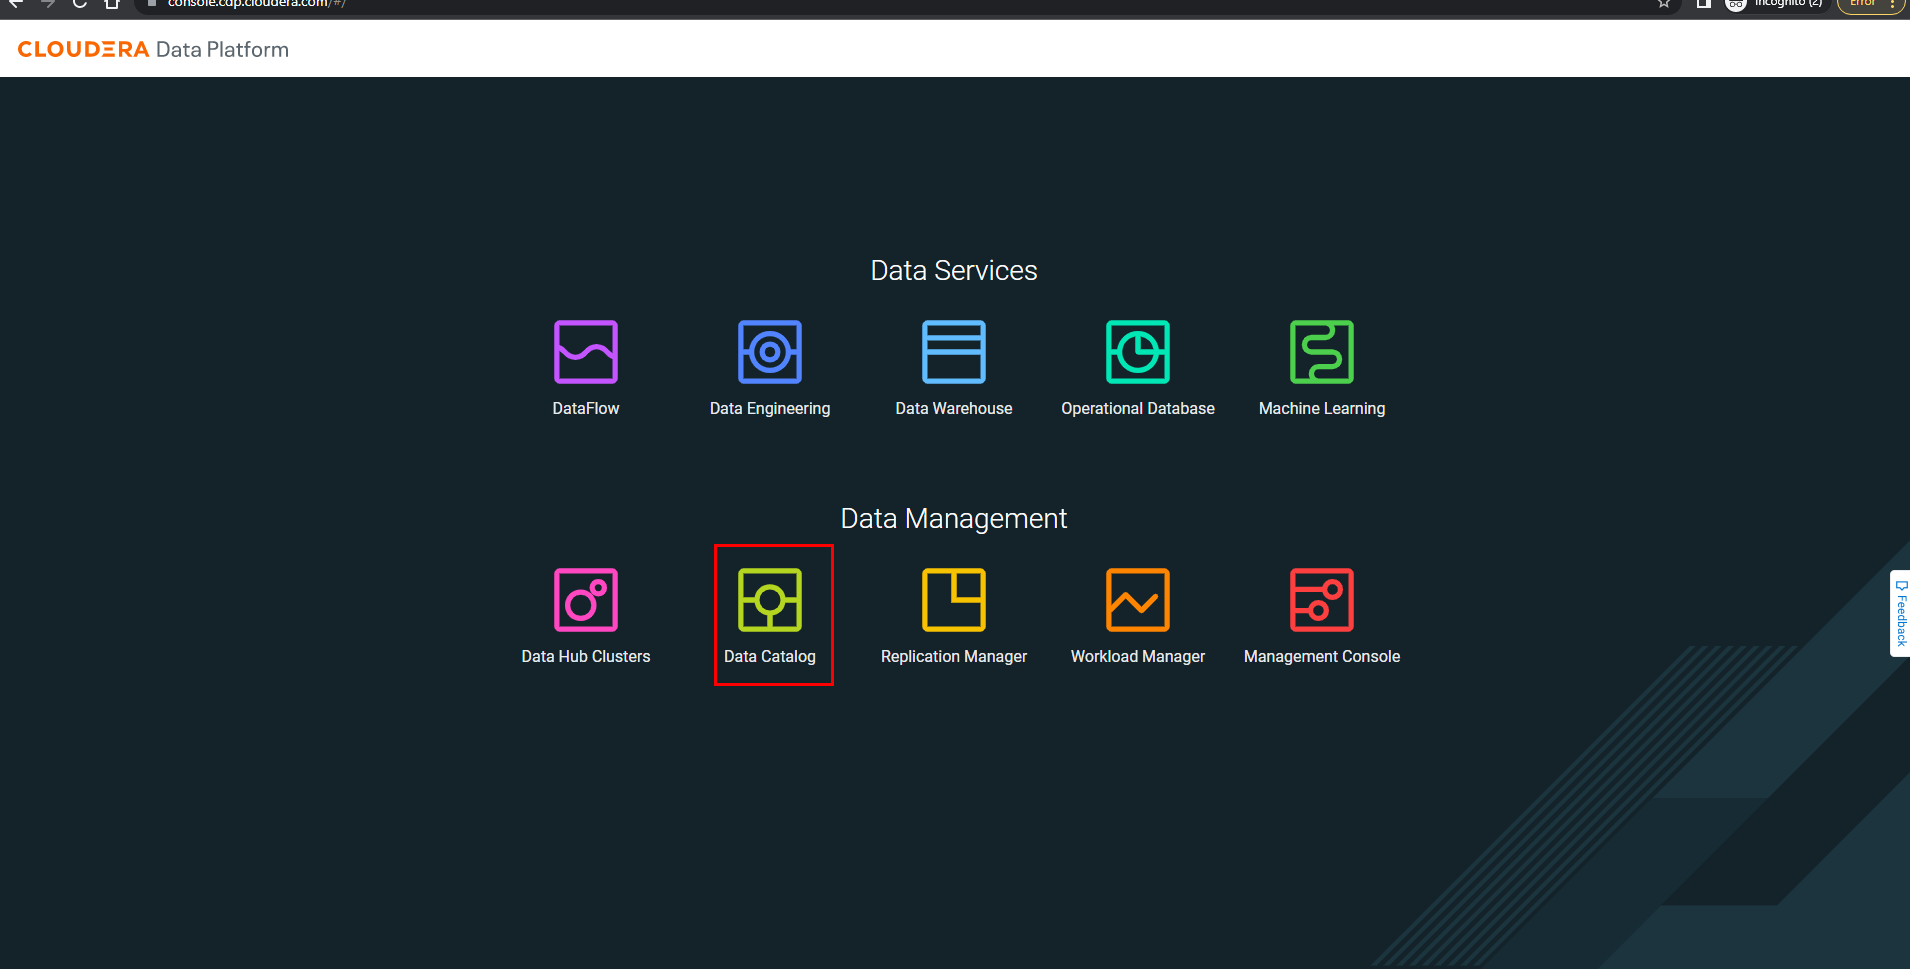Click the browser home button
Screen dimensions: 1910x969
coord(112,4)
